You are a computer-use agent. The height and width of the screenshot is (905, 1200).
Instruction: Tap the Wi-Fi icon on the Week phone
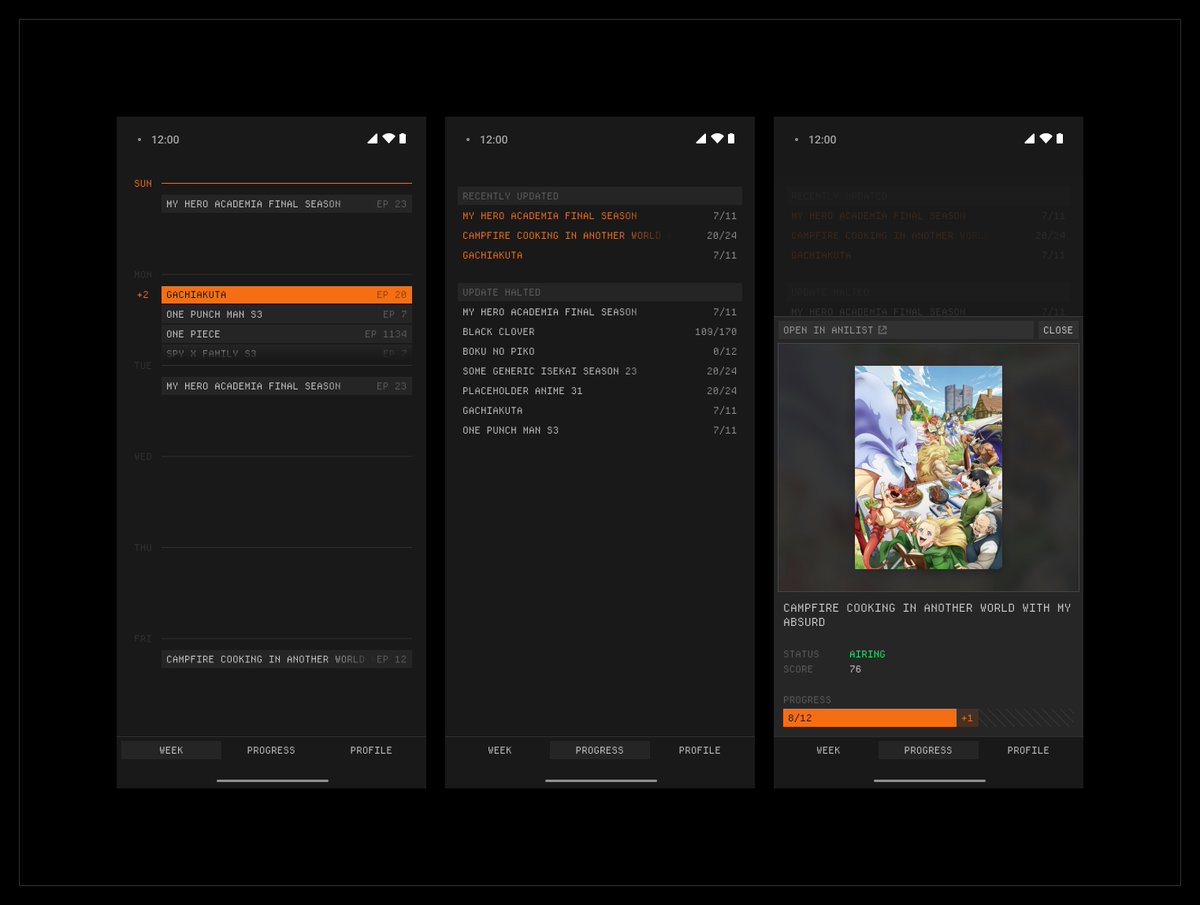click(x=388, y=139)
